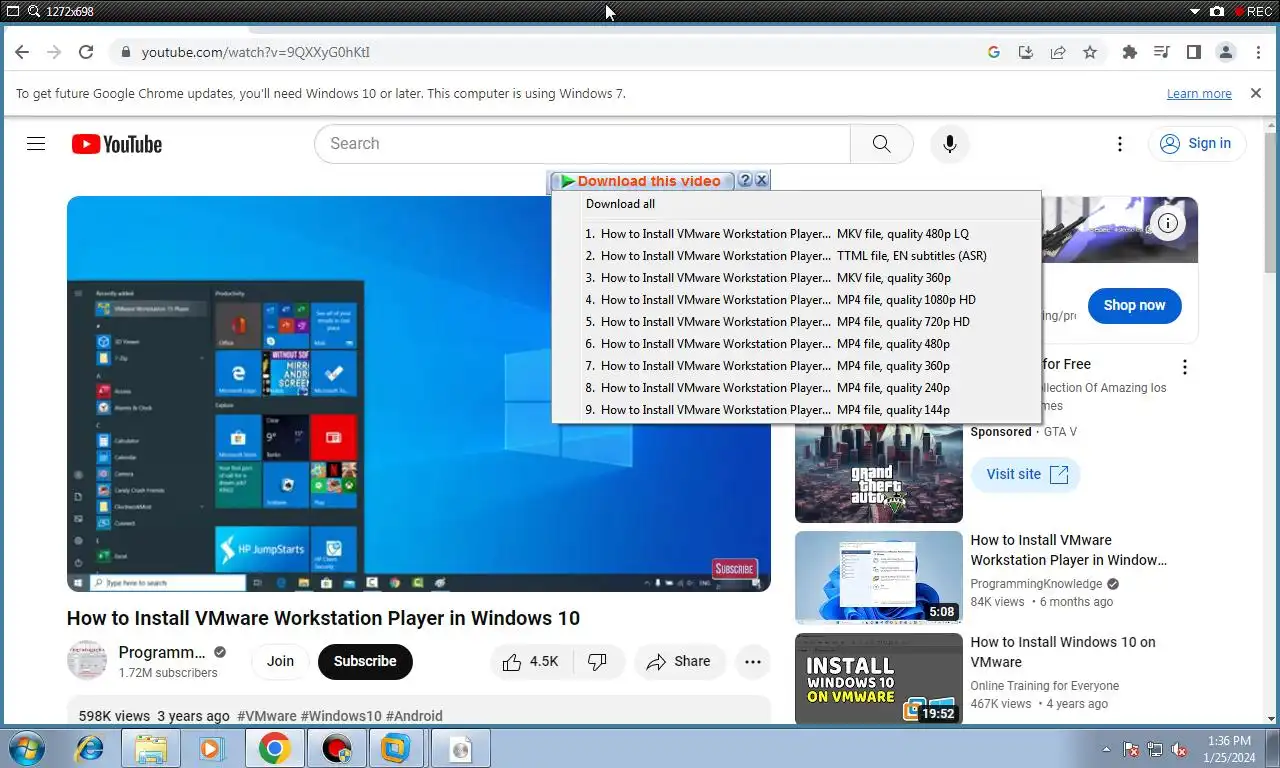Dislike the video with thumbs down
This screenshot has height=768, width=1280.
click(x=598, y=662)
